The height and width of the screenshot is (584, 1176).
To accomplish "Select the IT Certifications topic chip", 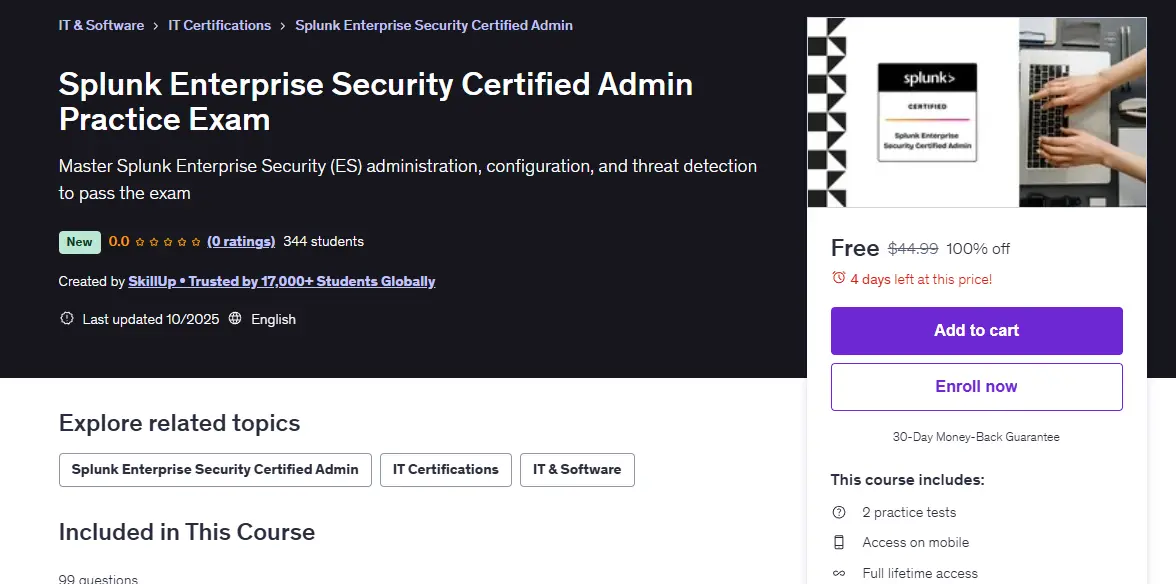I will point(446,470).
